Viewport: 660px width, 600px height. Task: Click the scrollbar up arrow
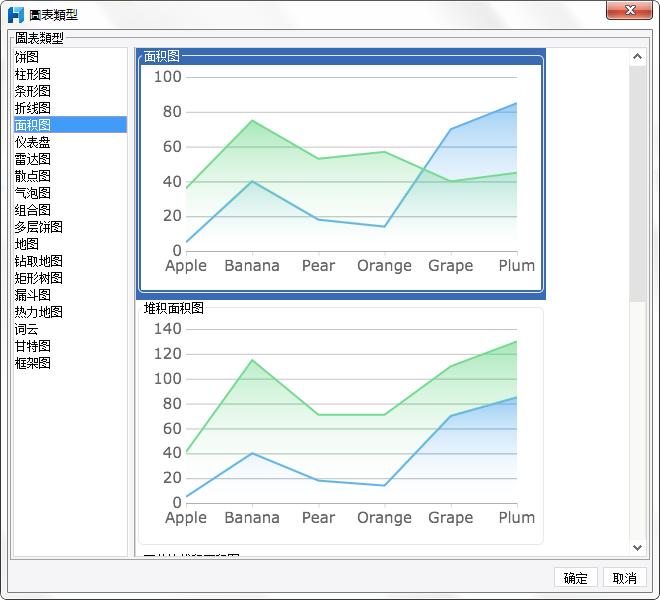coord(637,56)
